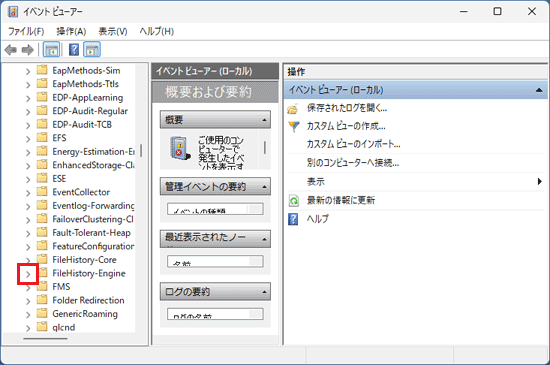Image resolution: width=550 pixels, height=365 pixels.
Task: Click the Forward arrow toolbar icon
Action: [x=28, y=50]
